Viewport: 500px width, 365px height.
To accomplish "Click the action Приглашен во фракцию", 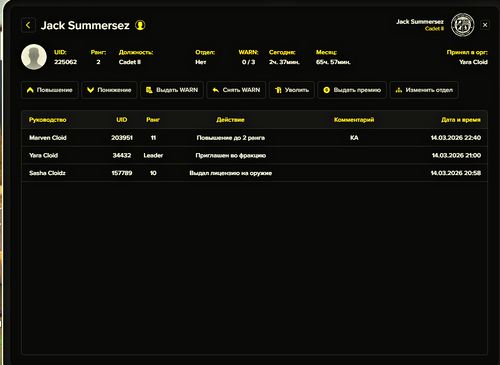I will (231, 155).
